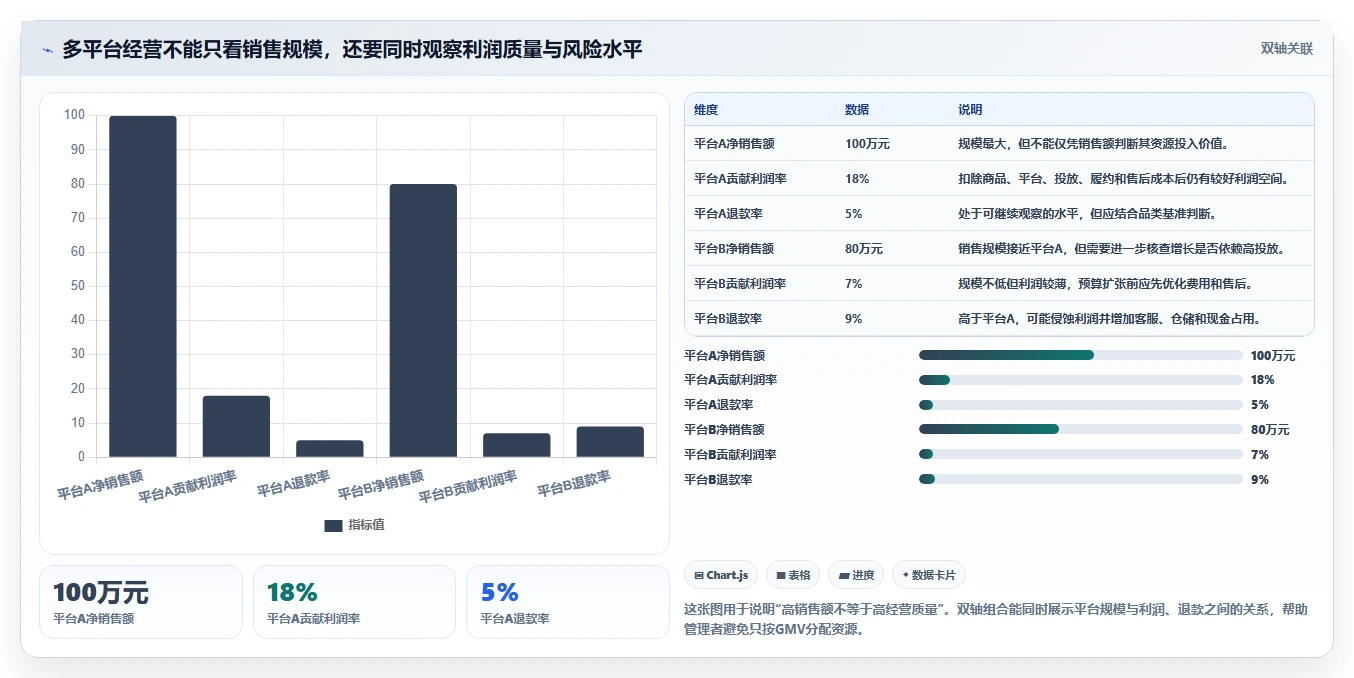Click the 80万元 progress value label
The height and width of the screenshot is (678, 1354).
(x=1270, y=430)
